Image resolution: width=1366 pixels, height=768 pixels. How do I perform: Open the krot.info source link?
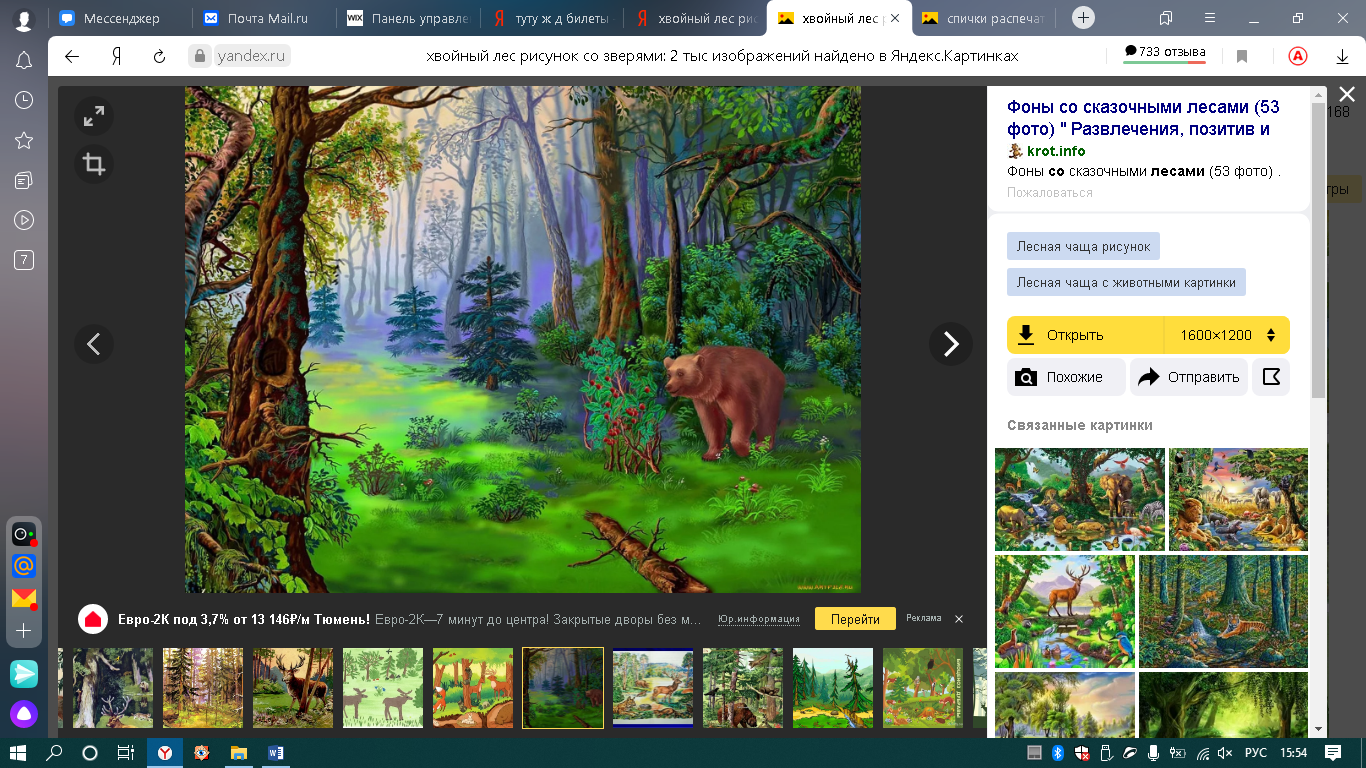tap(1055, 151)
